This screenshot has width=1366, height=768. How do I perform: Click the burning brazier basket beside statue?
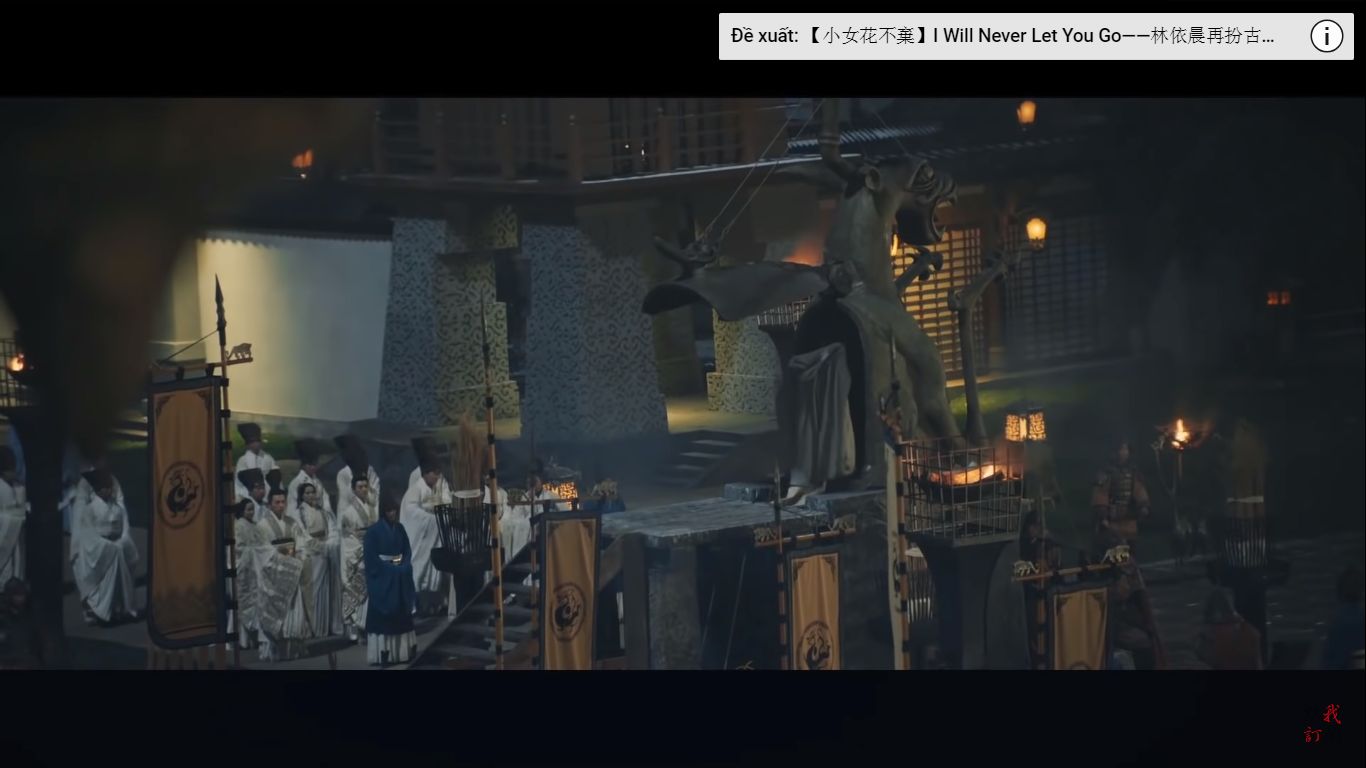coord(962,485)
